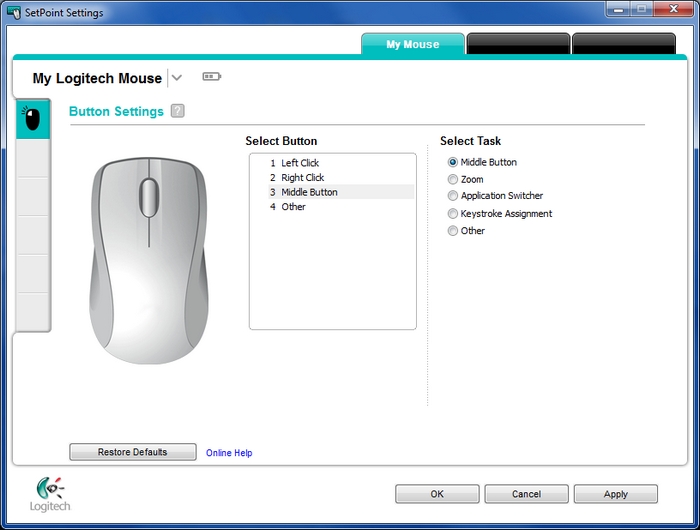Click the Cancel button

526,494
